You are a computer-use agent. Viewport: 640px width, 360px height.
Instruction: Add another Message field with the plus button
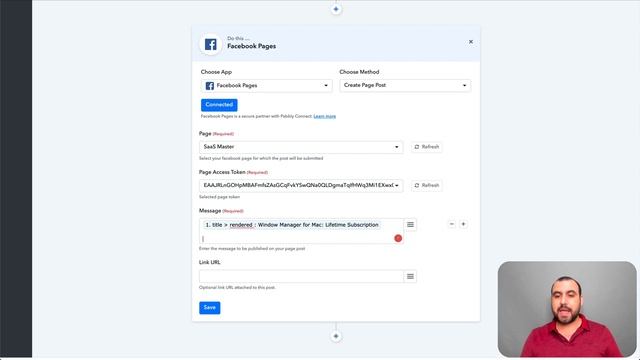(x=463, y=224)
